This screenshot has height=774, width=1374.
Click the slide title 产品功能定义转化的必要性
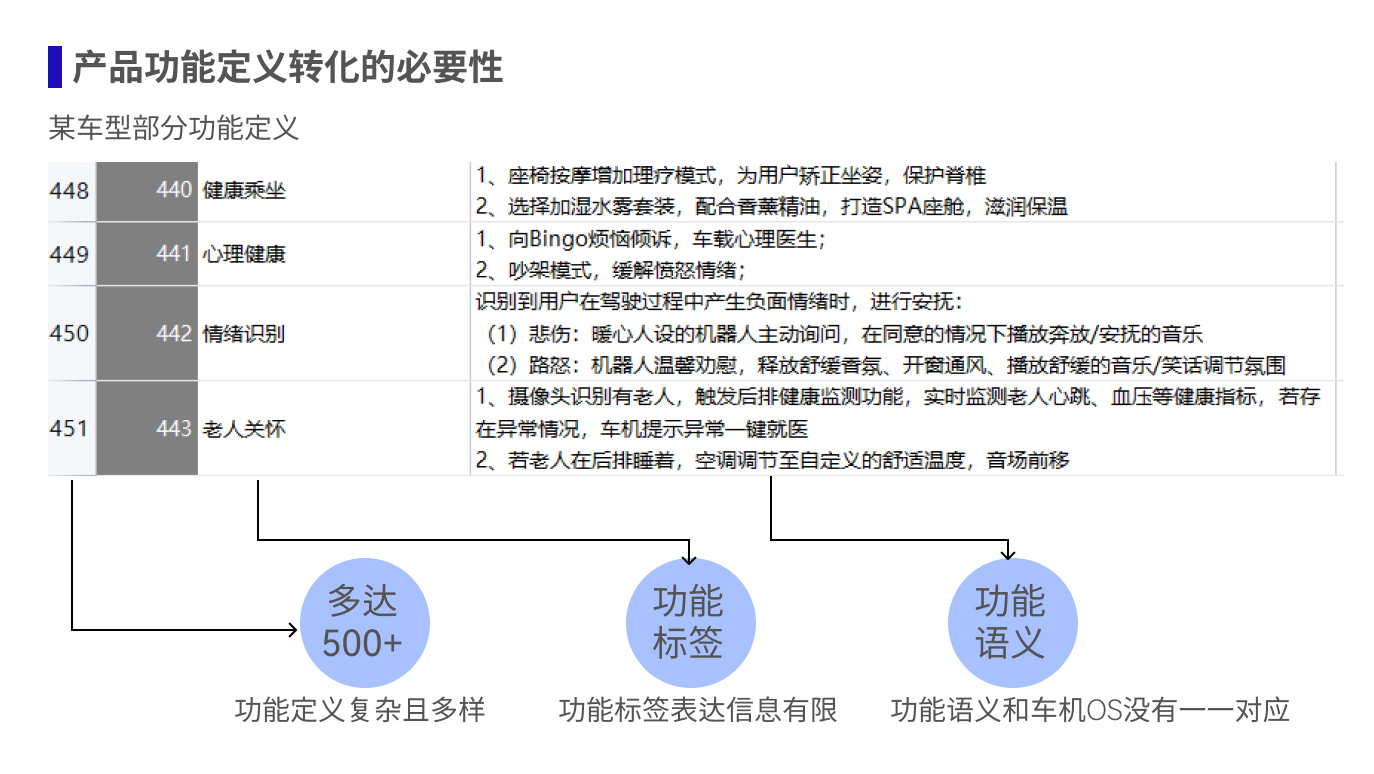point(287,68)
